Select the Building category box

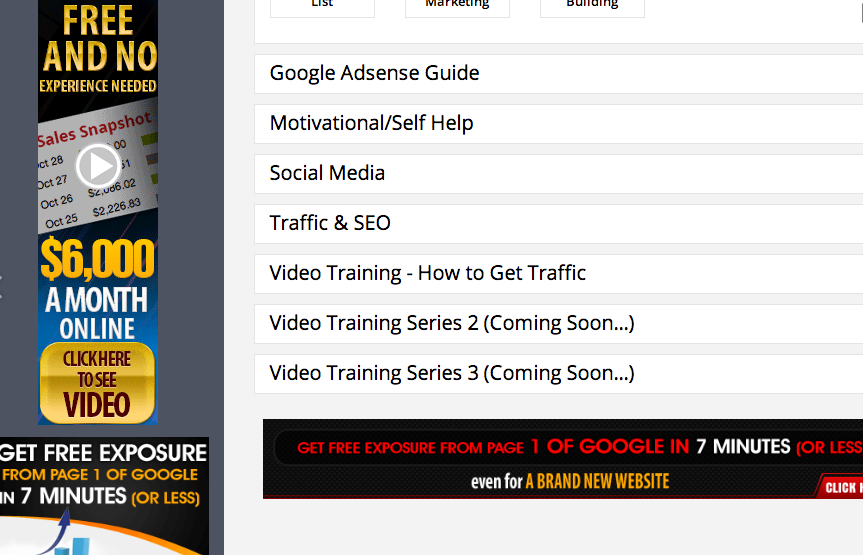tap(592, 7)
